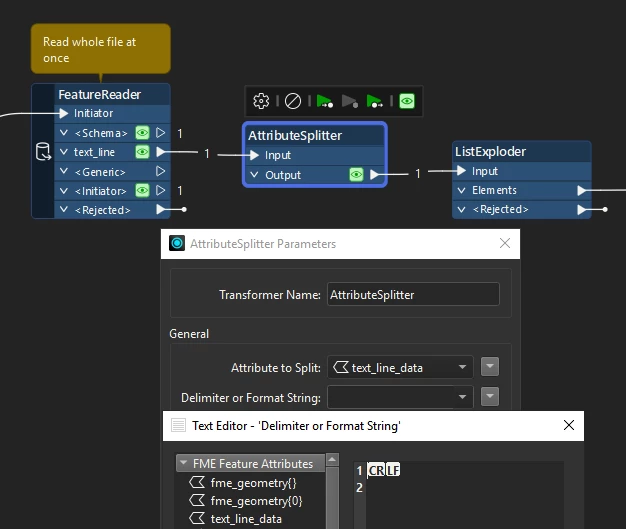Expand FeatureReader Schema port attributes
626x529 pixels.
click(63, 133)
